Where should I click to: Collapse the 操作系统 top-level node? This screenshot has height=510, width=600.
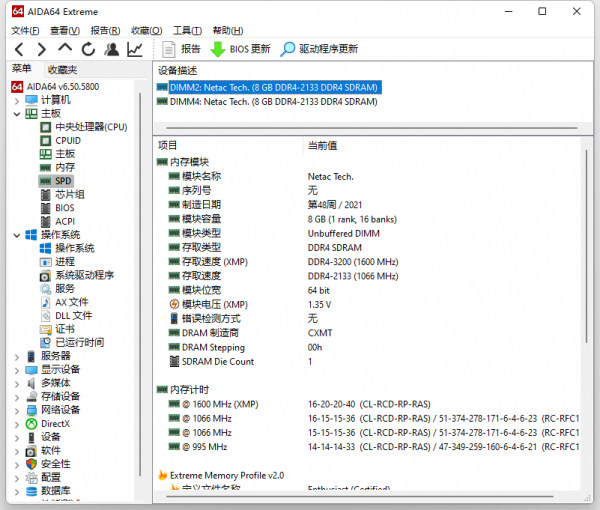click(x=17, y=235)
